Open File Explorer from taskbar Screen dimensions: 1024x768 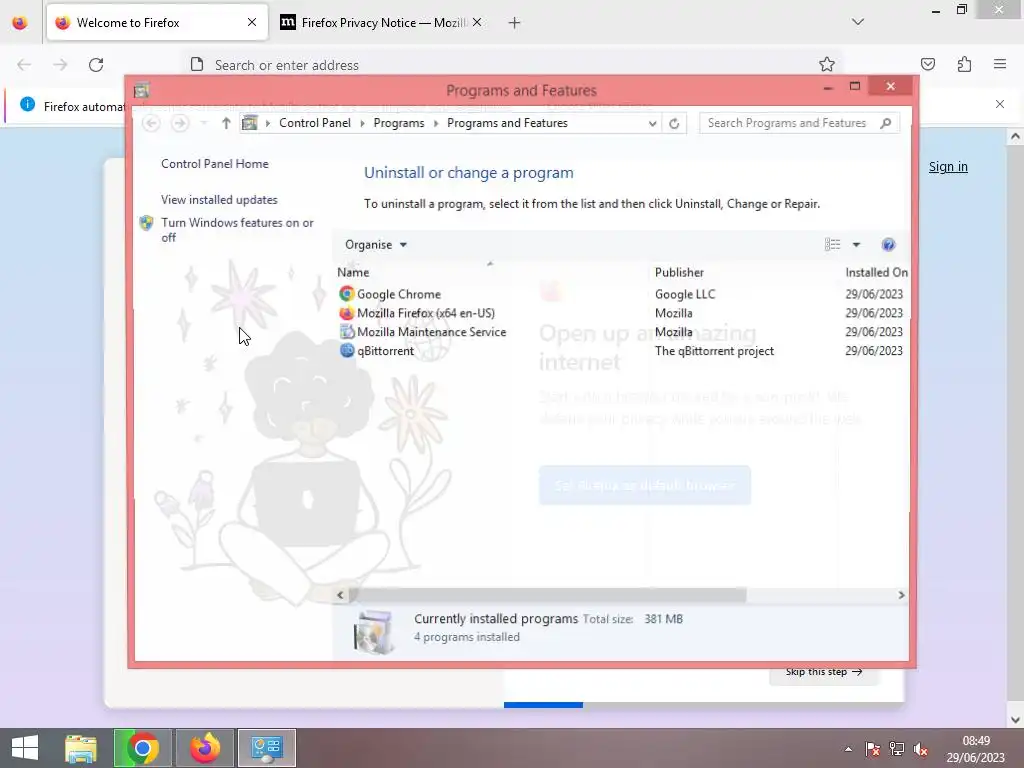[81, 748]
